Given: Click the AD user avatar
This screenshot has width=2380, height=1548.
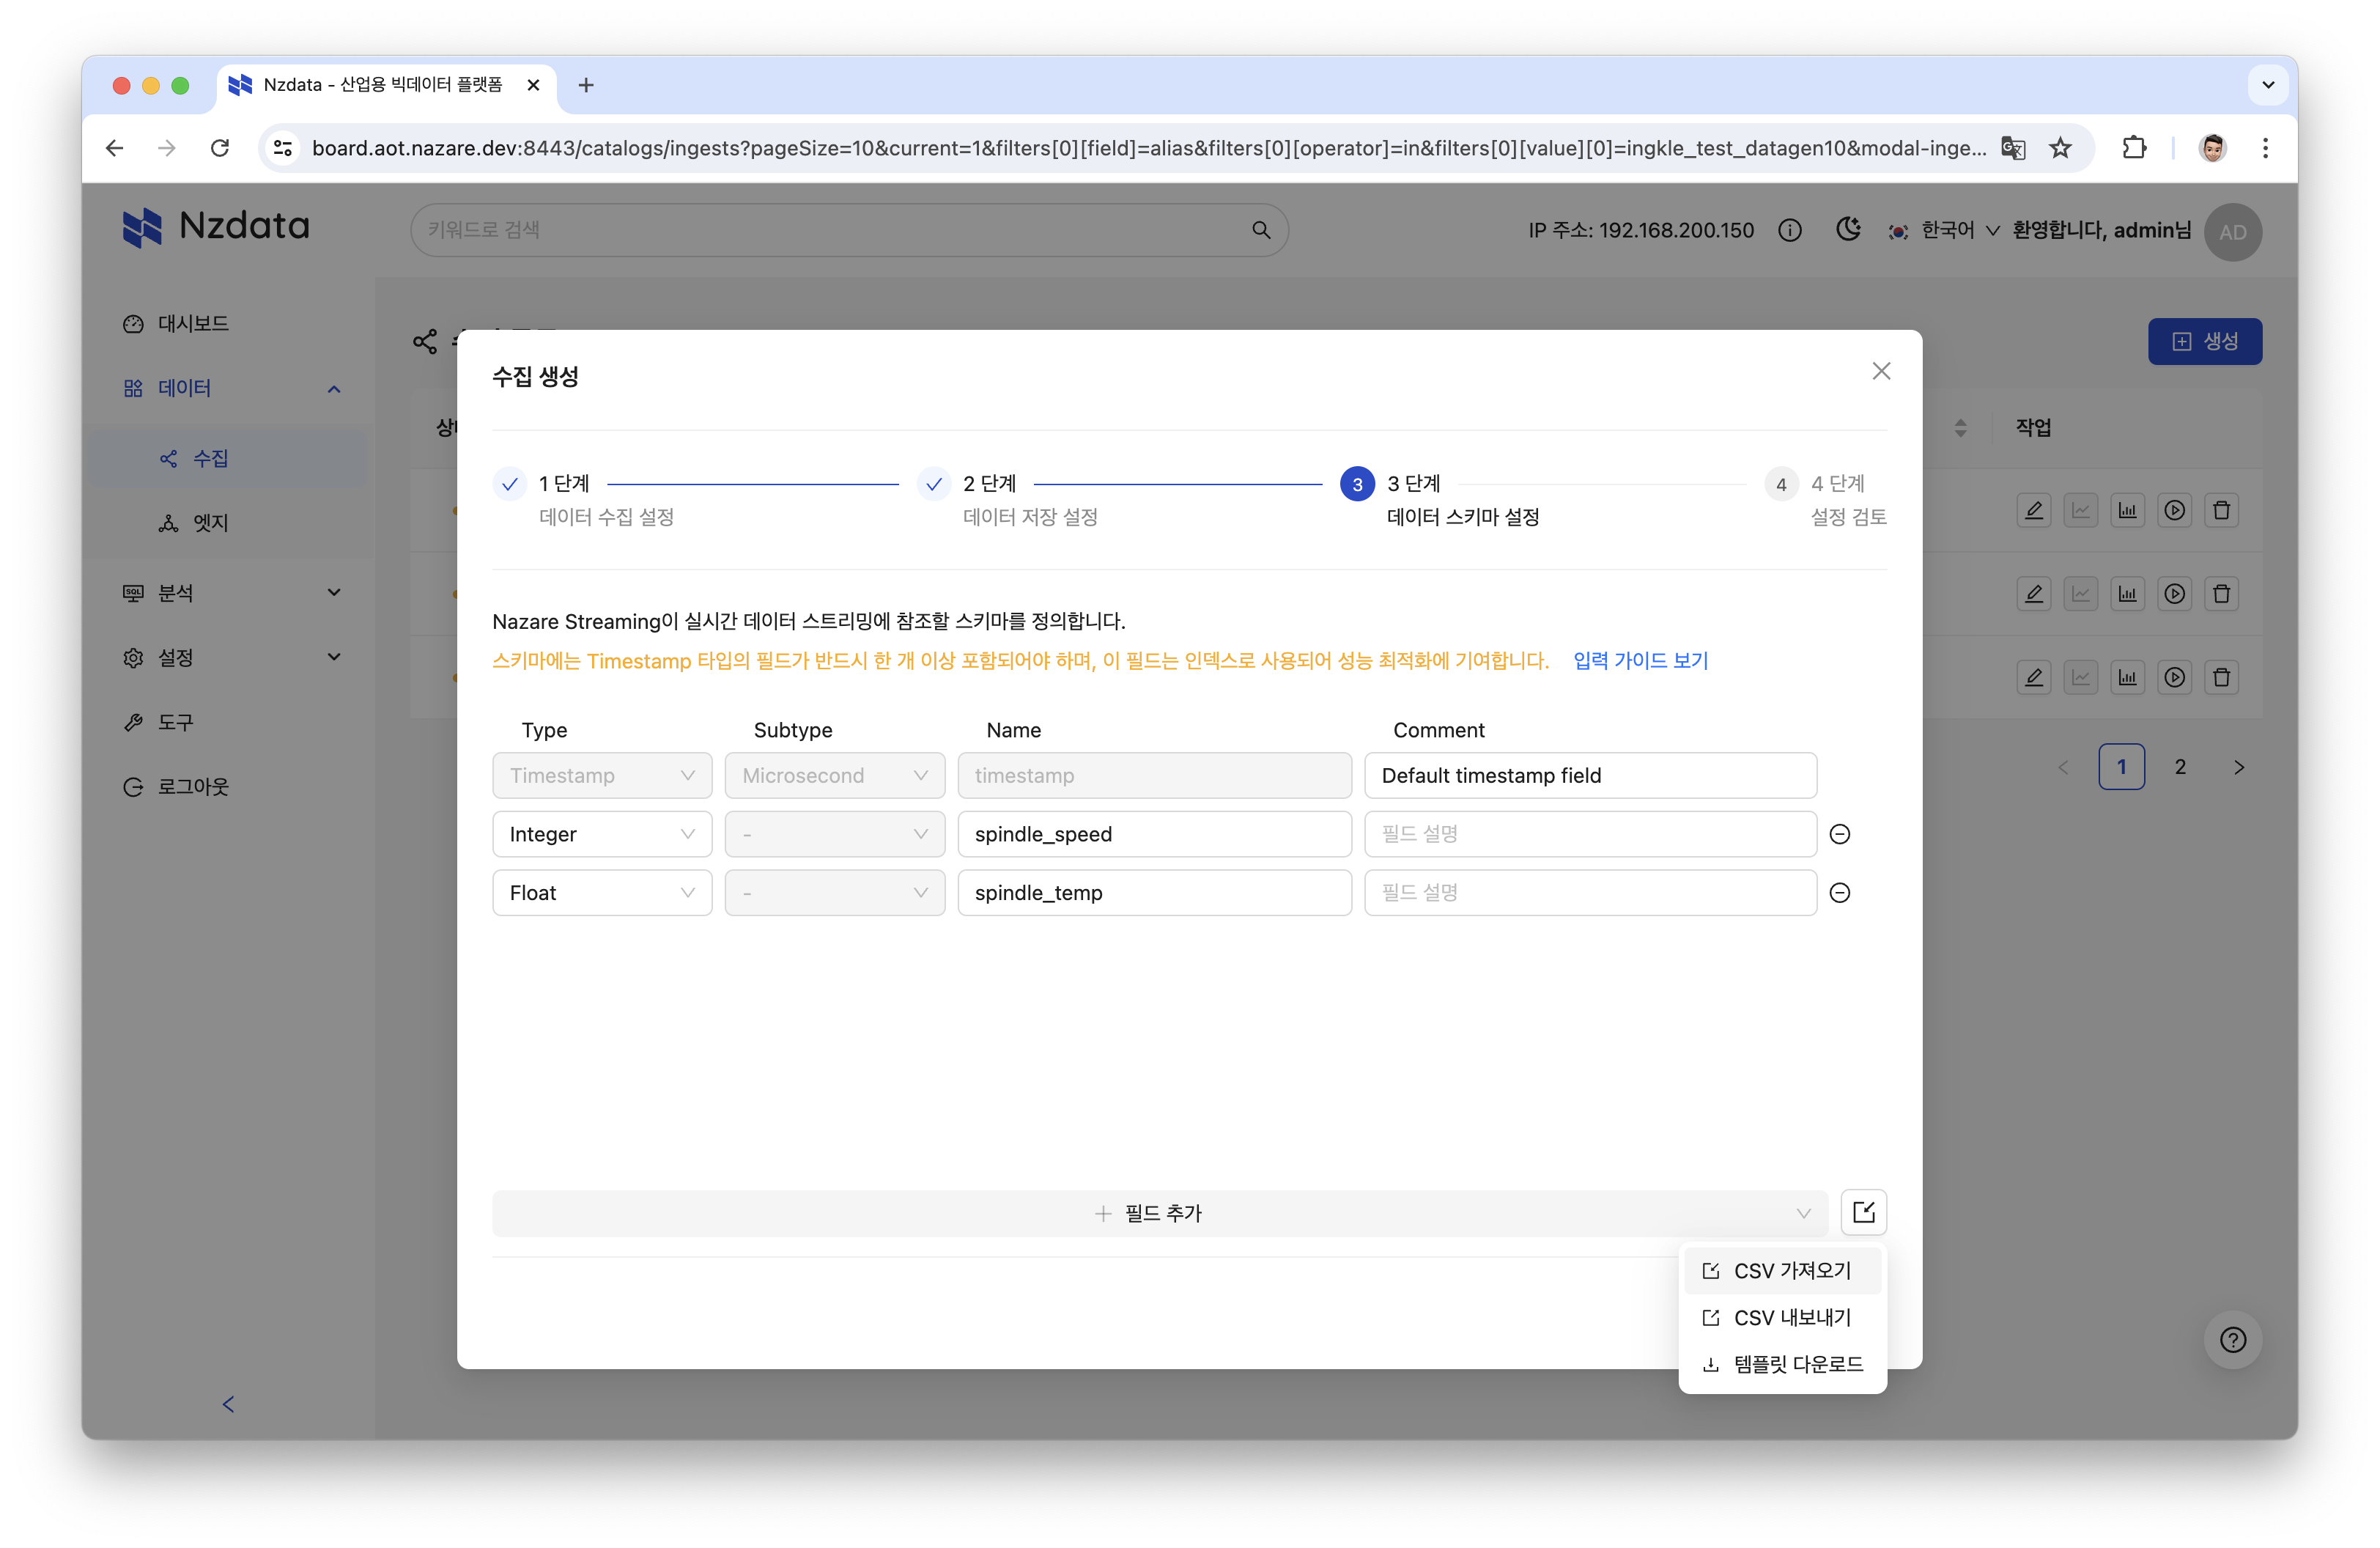Looking at the screenshot, I should point(2232,231).
